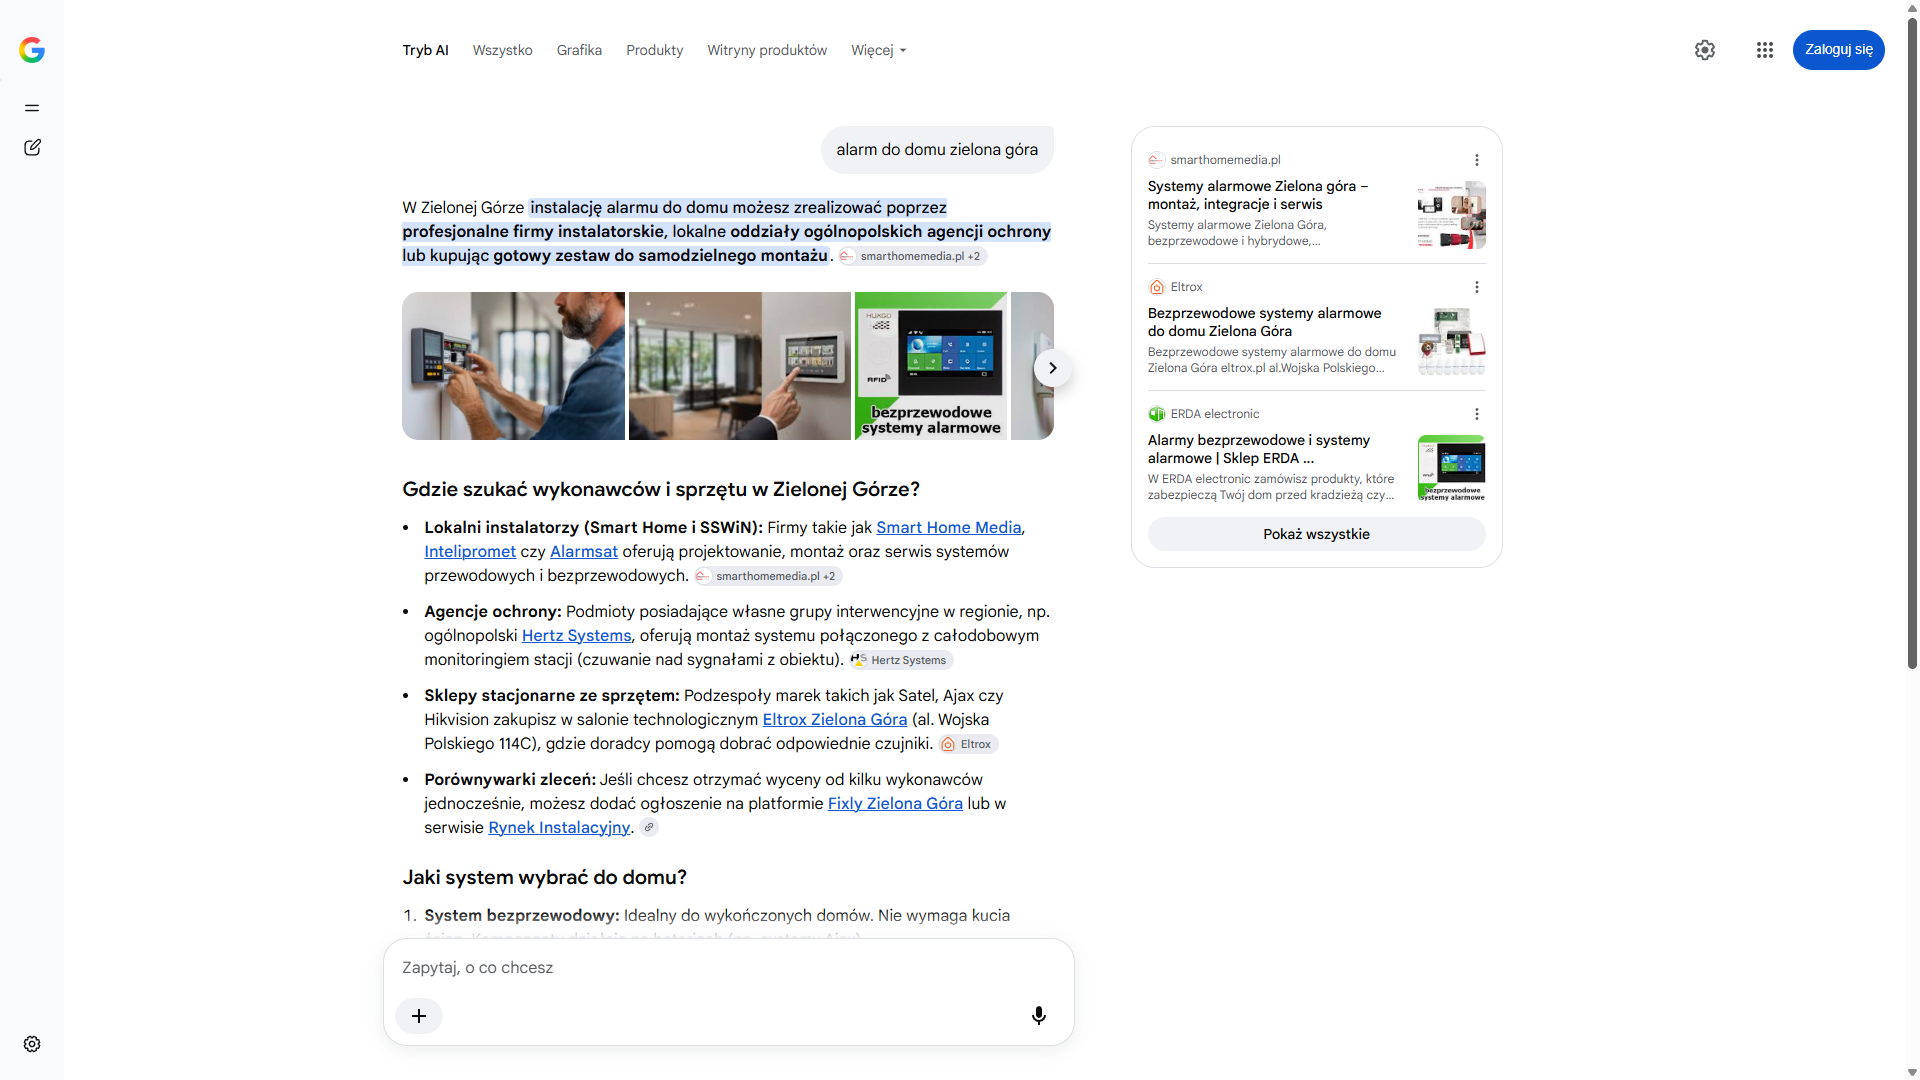1920x1080 pixels.
Task: Open the sidebar settings gear at bottom
Action: click(x=32, y=1044)
